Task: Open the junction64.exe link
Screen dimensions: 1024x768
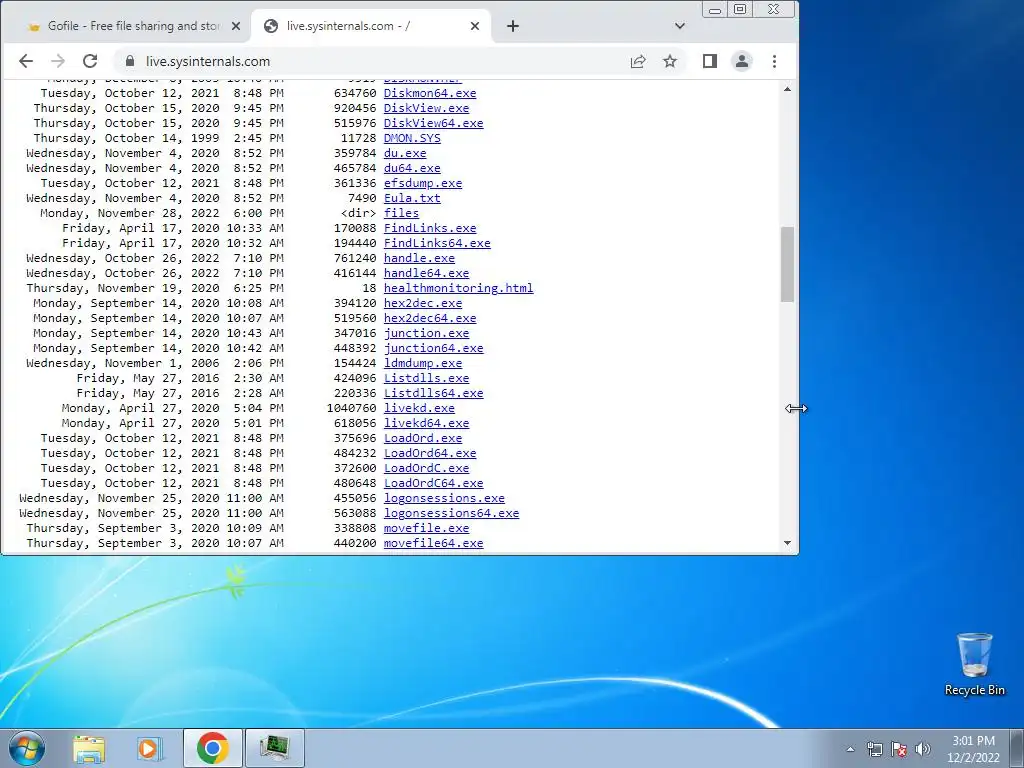Action: pos(434,348)
